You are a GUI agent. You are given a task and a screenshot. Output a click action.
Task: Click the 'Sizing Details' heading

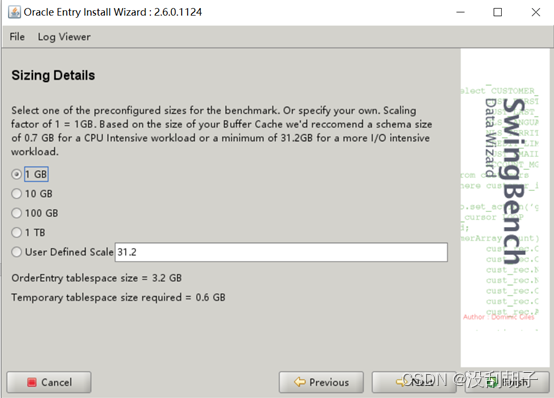tap(53, 75)
